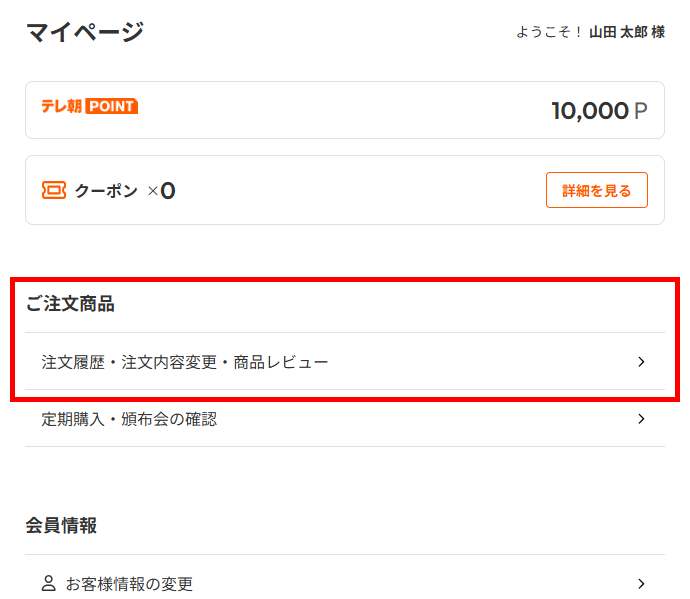Viewport: 690px width, 599px height.
Task: Click the person icon beside お客様情報の変更
Action: click(48, 583)
